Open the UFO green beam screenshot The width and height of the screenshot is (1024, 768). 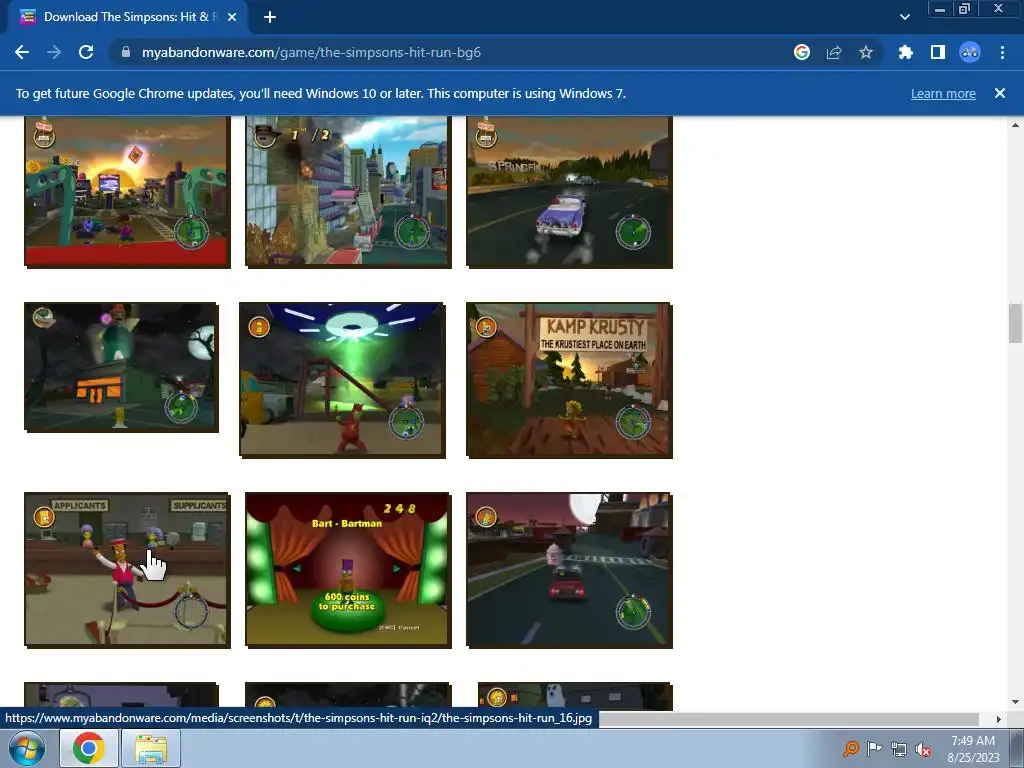343,380
